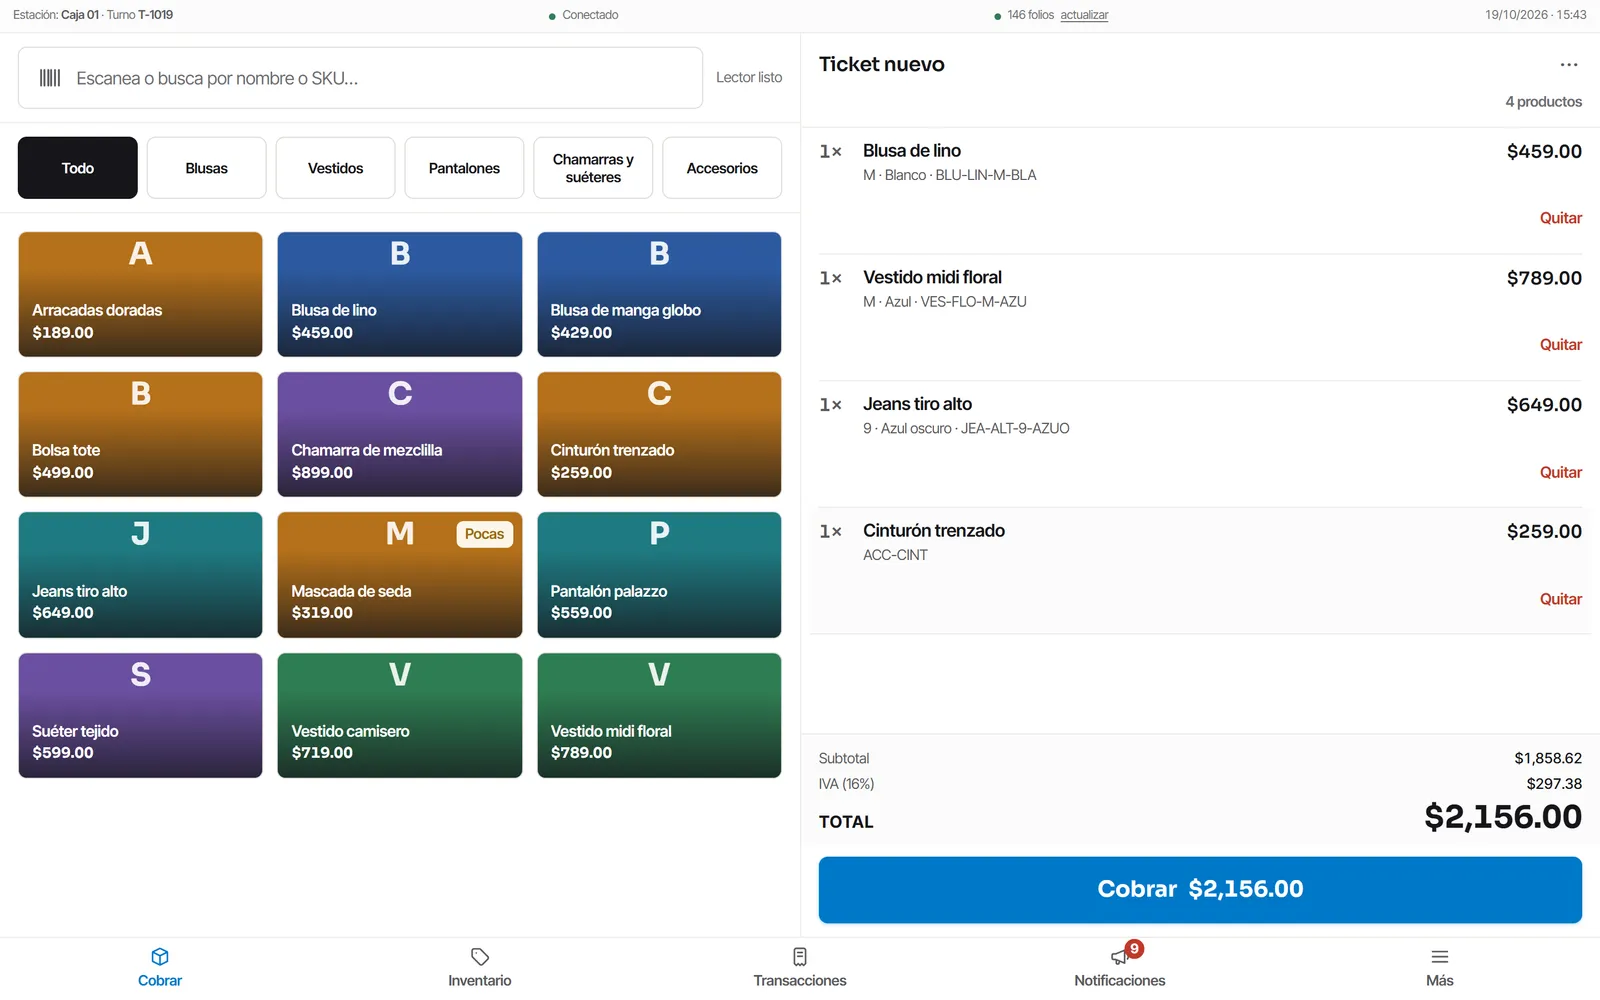Add Bolsa tote to the ticket

point(140,435)
